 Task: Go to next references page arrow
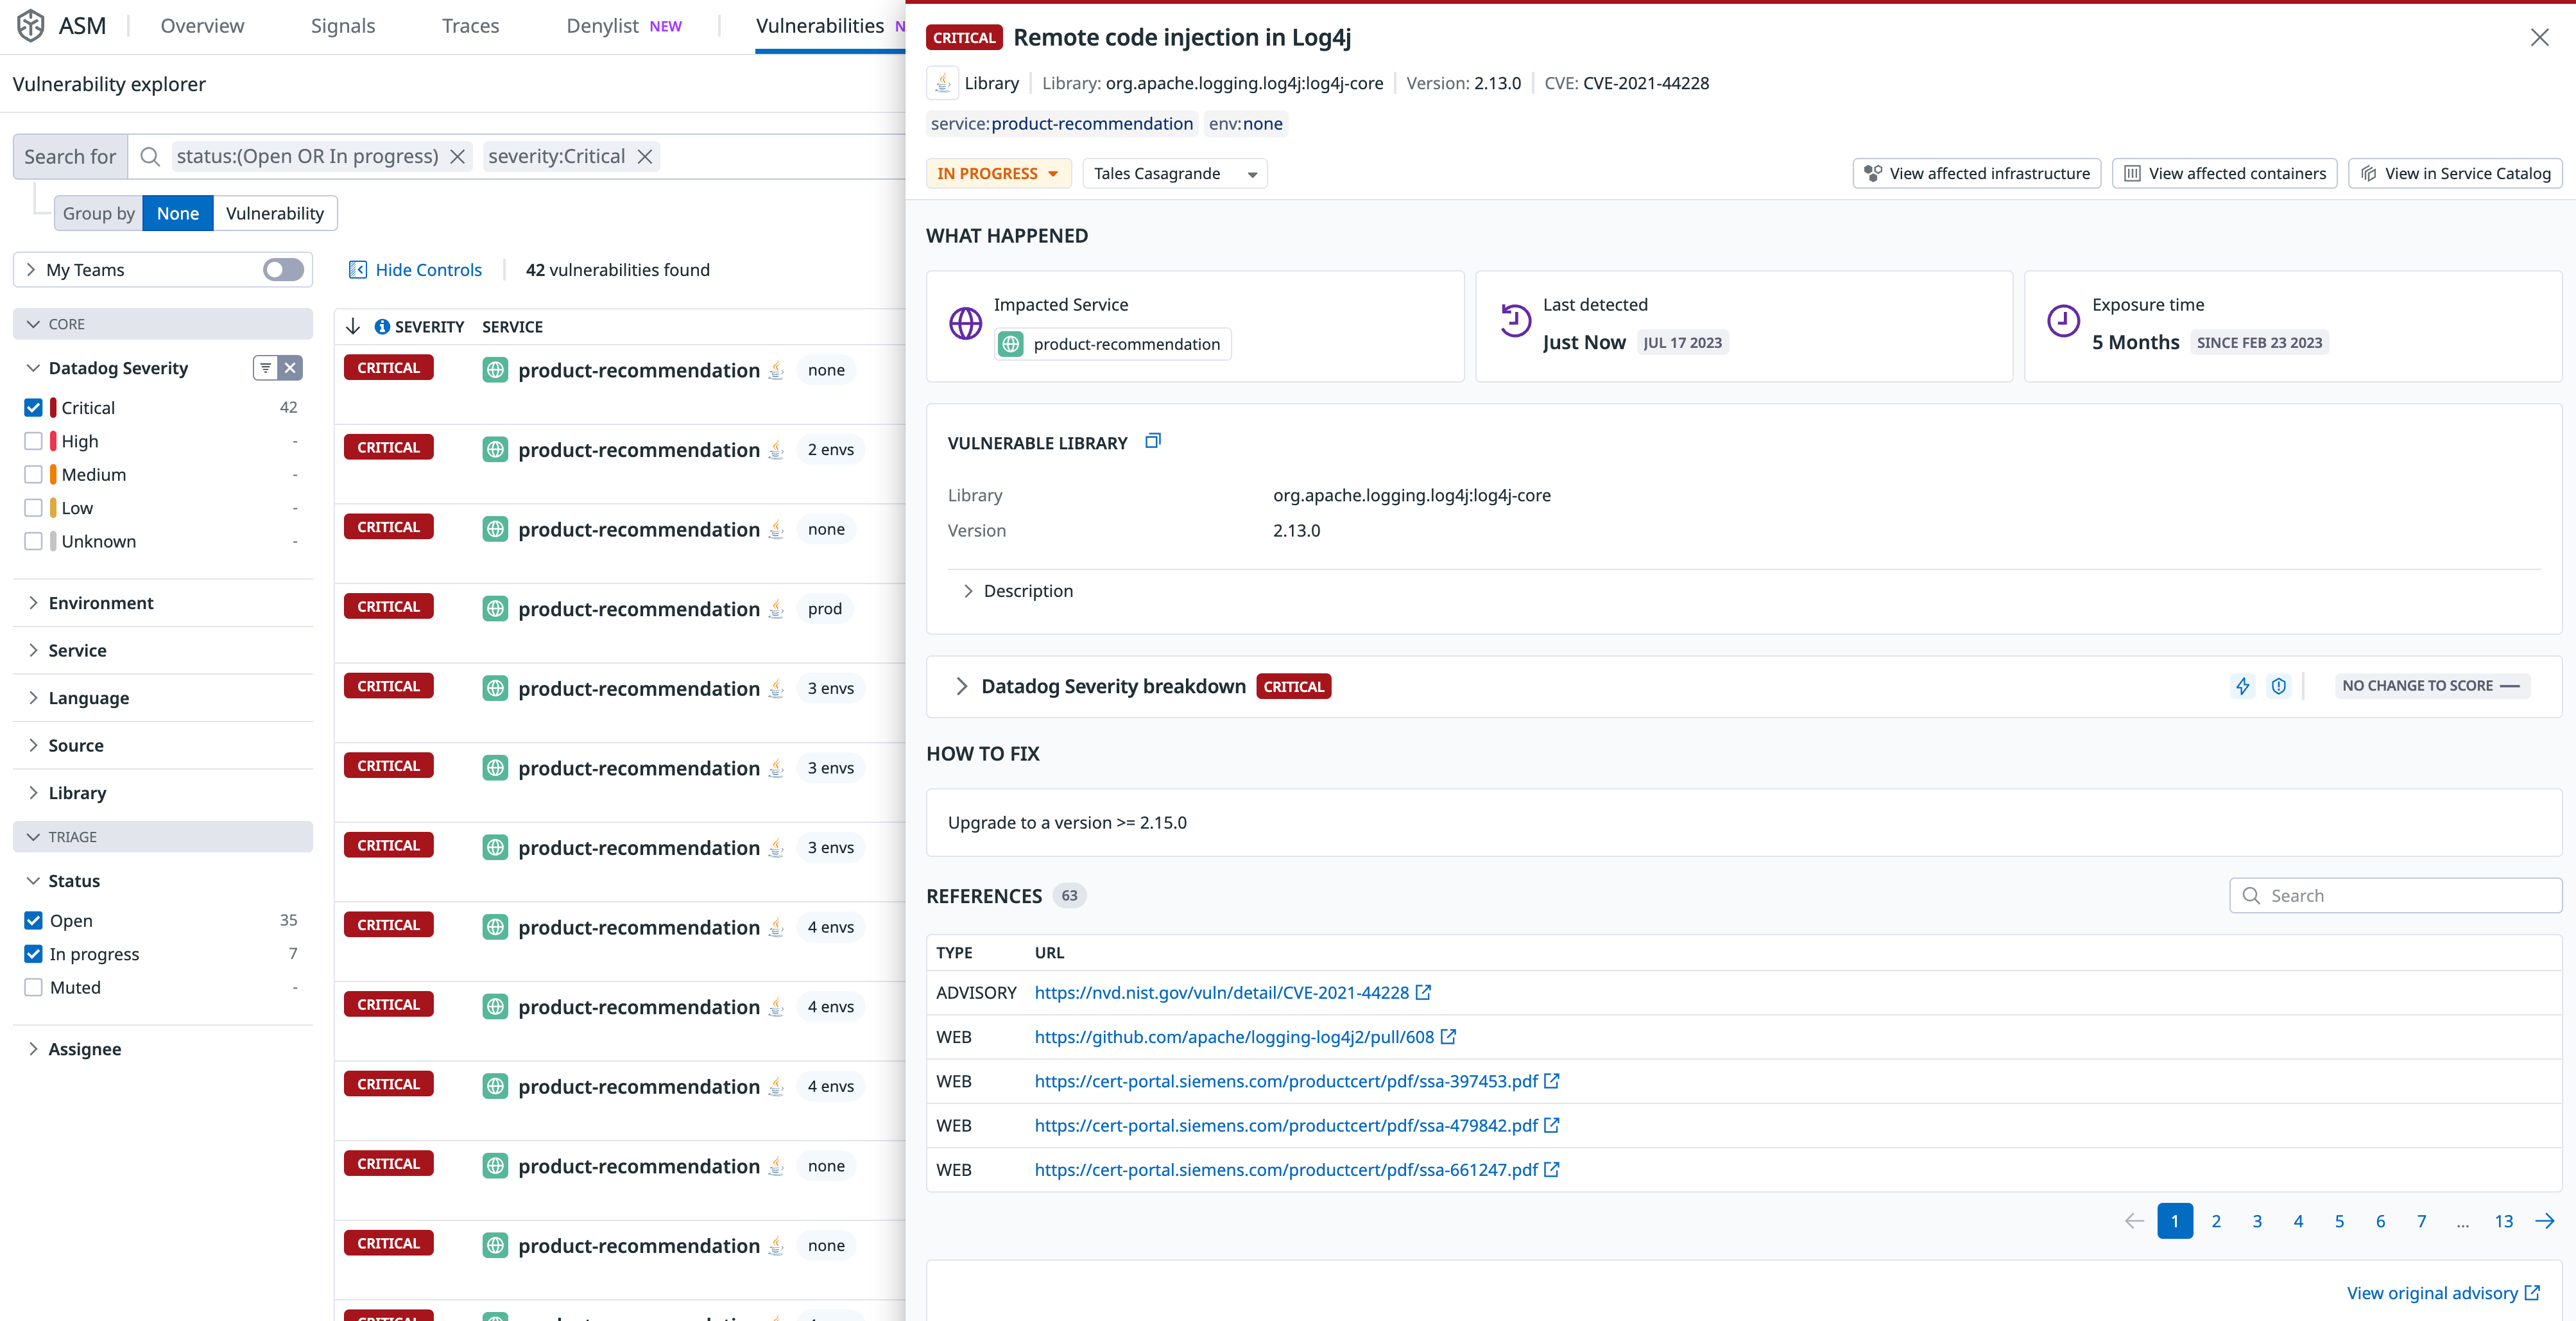point(2545,1221)
